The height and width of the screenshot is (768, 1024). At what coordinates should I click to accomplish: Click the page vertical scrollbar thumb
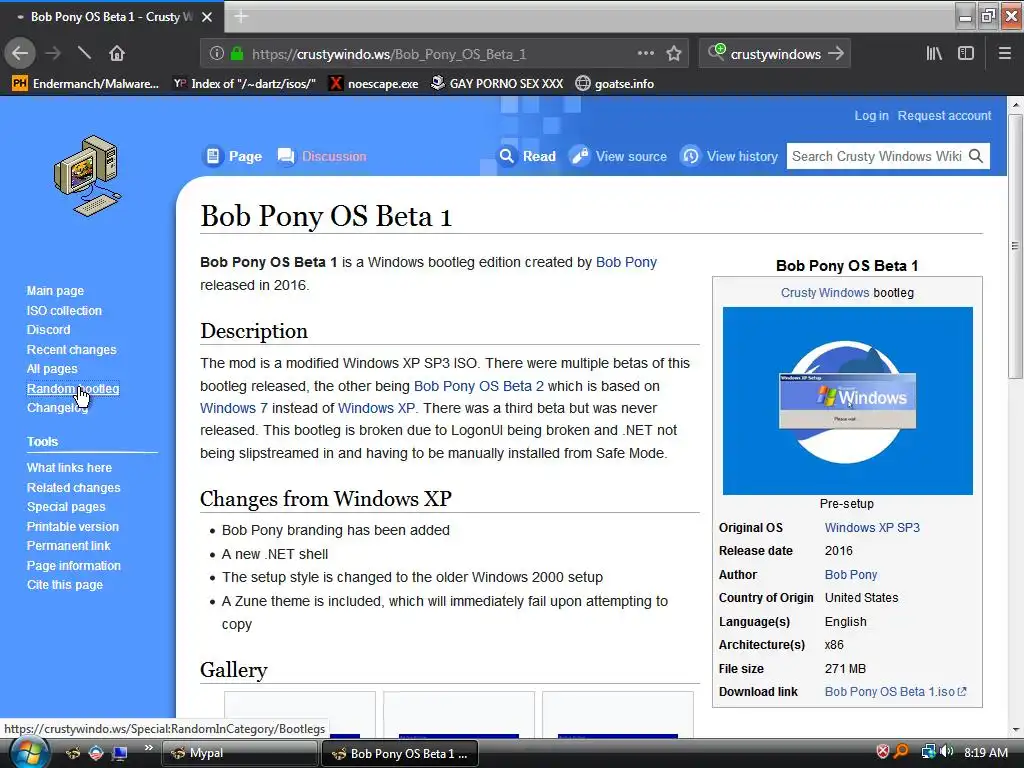pos(1015,247)
